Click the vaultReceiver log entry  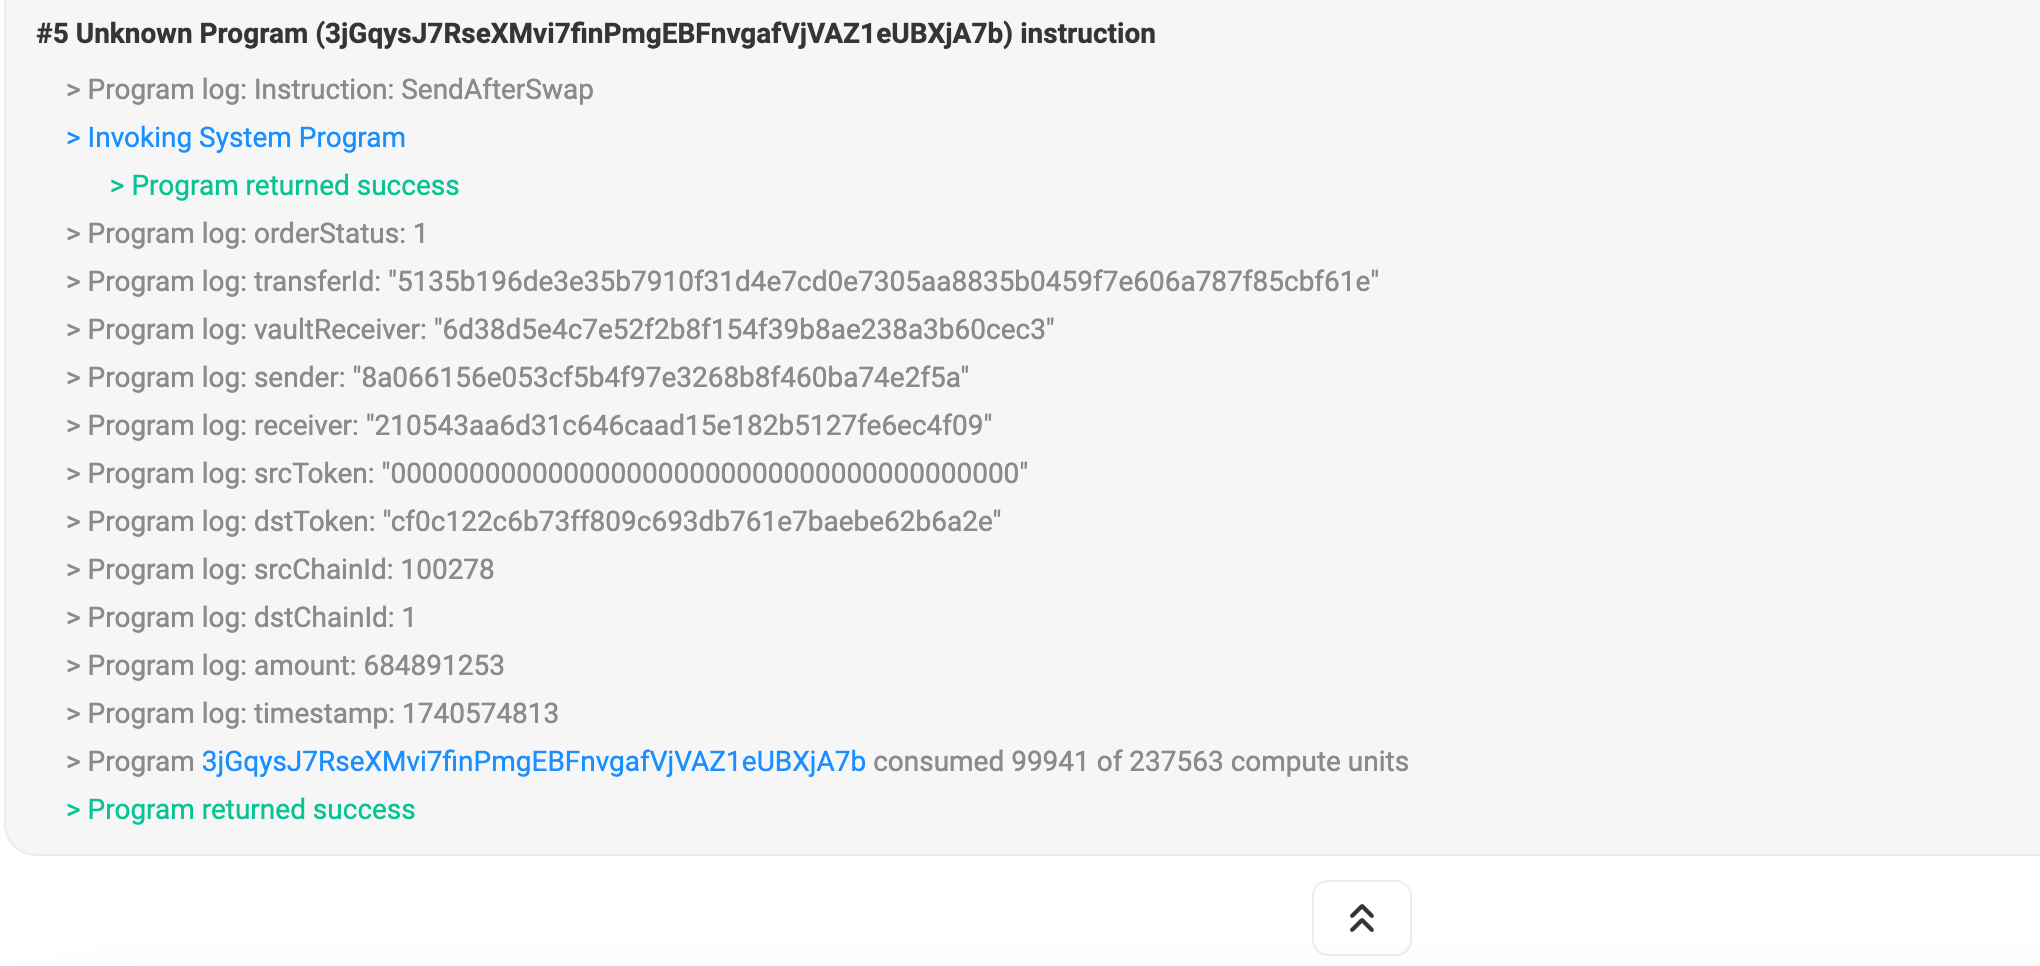coord(561,330)
